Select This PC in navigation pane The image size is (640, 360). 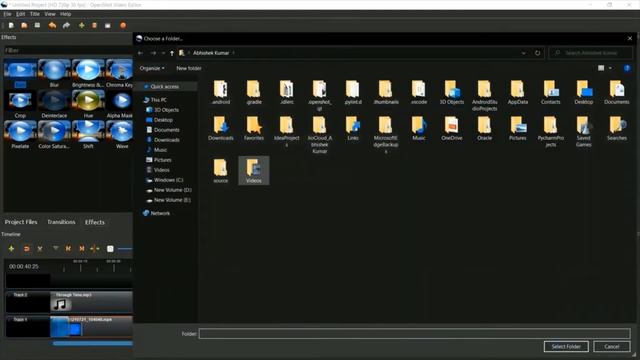click(158, 100)
